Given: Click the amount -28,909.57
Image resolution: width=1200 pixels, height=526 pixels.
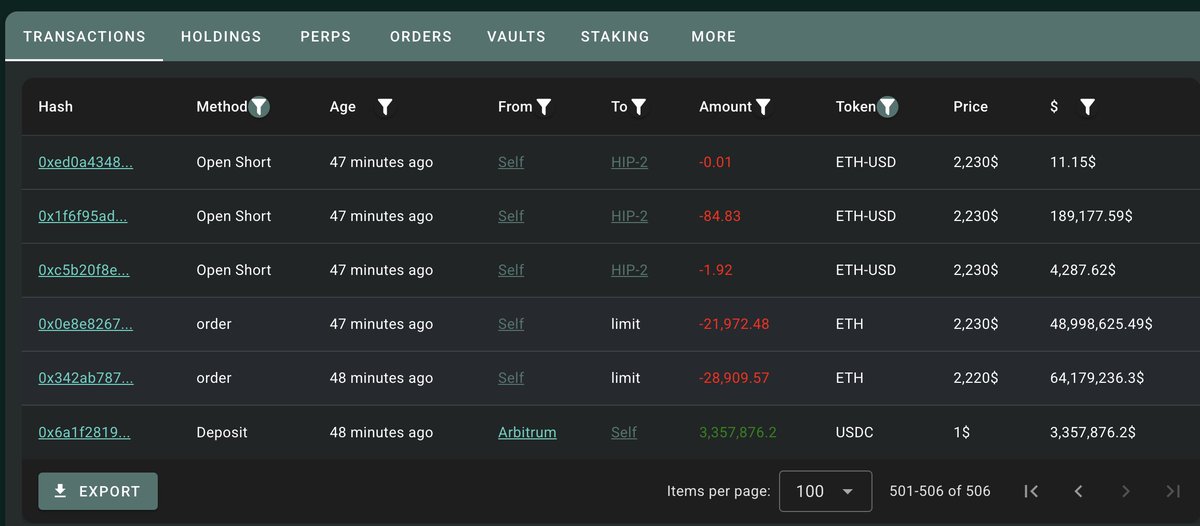Looking at the screenshot, I should pos(734,378).
